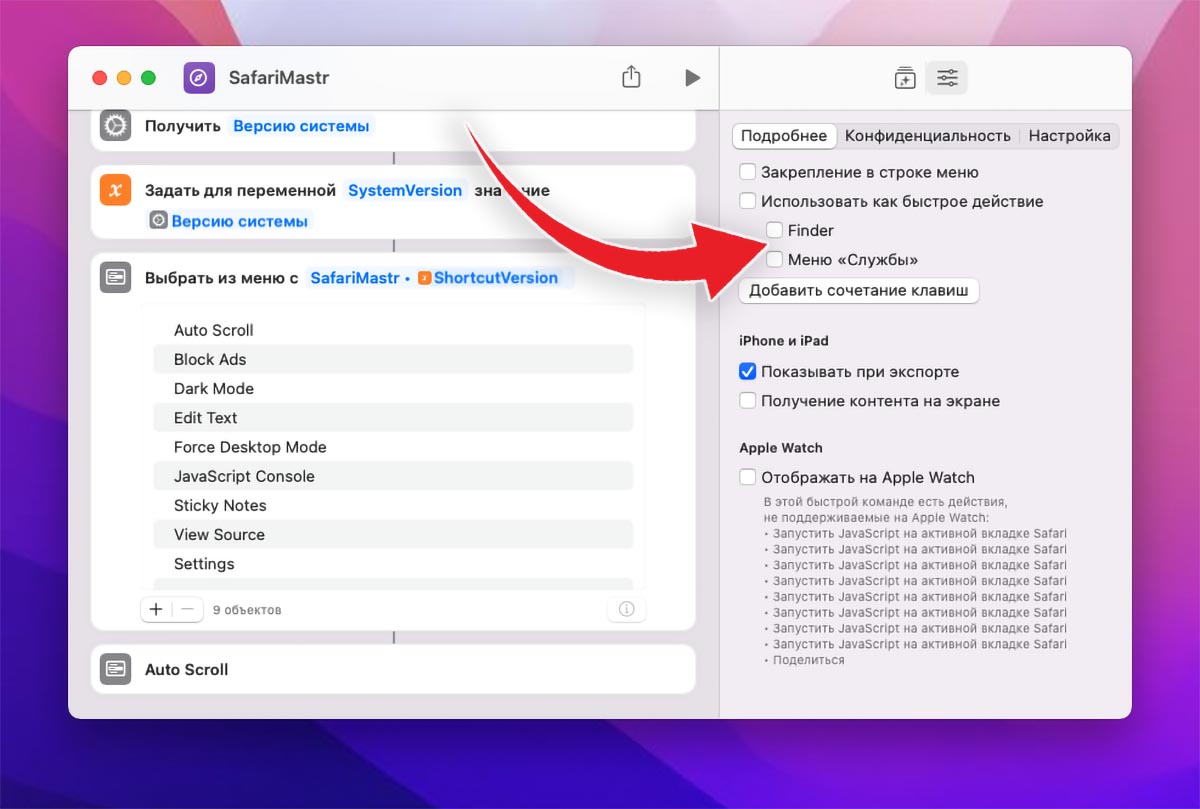Enable Отображать на Apple Watch checkbox
The image size is (1200, 809).
click(748, 478)
